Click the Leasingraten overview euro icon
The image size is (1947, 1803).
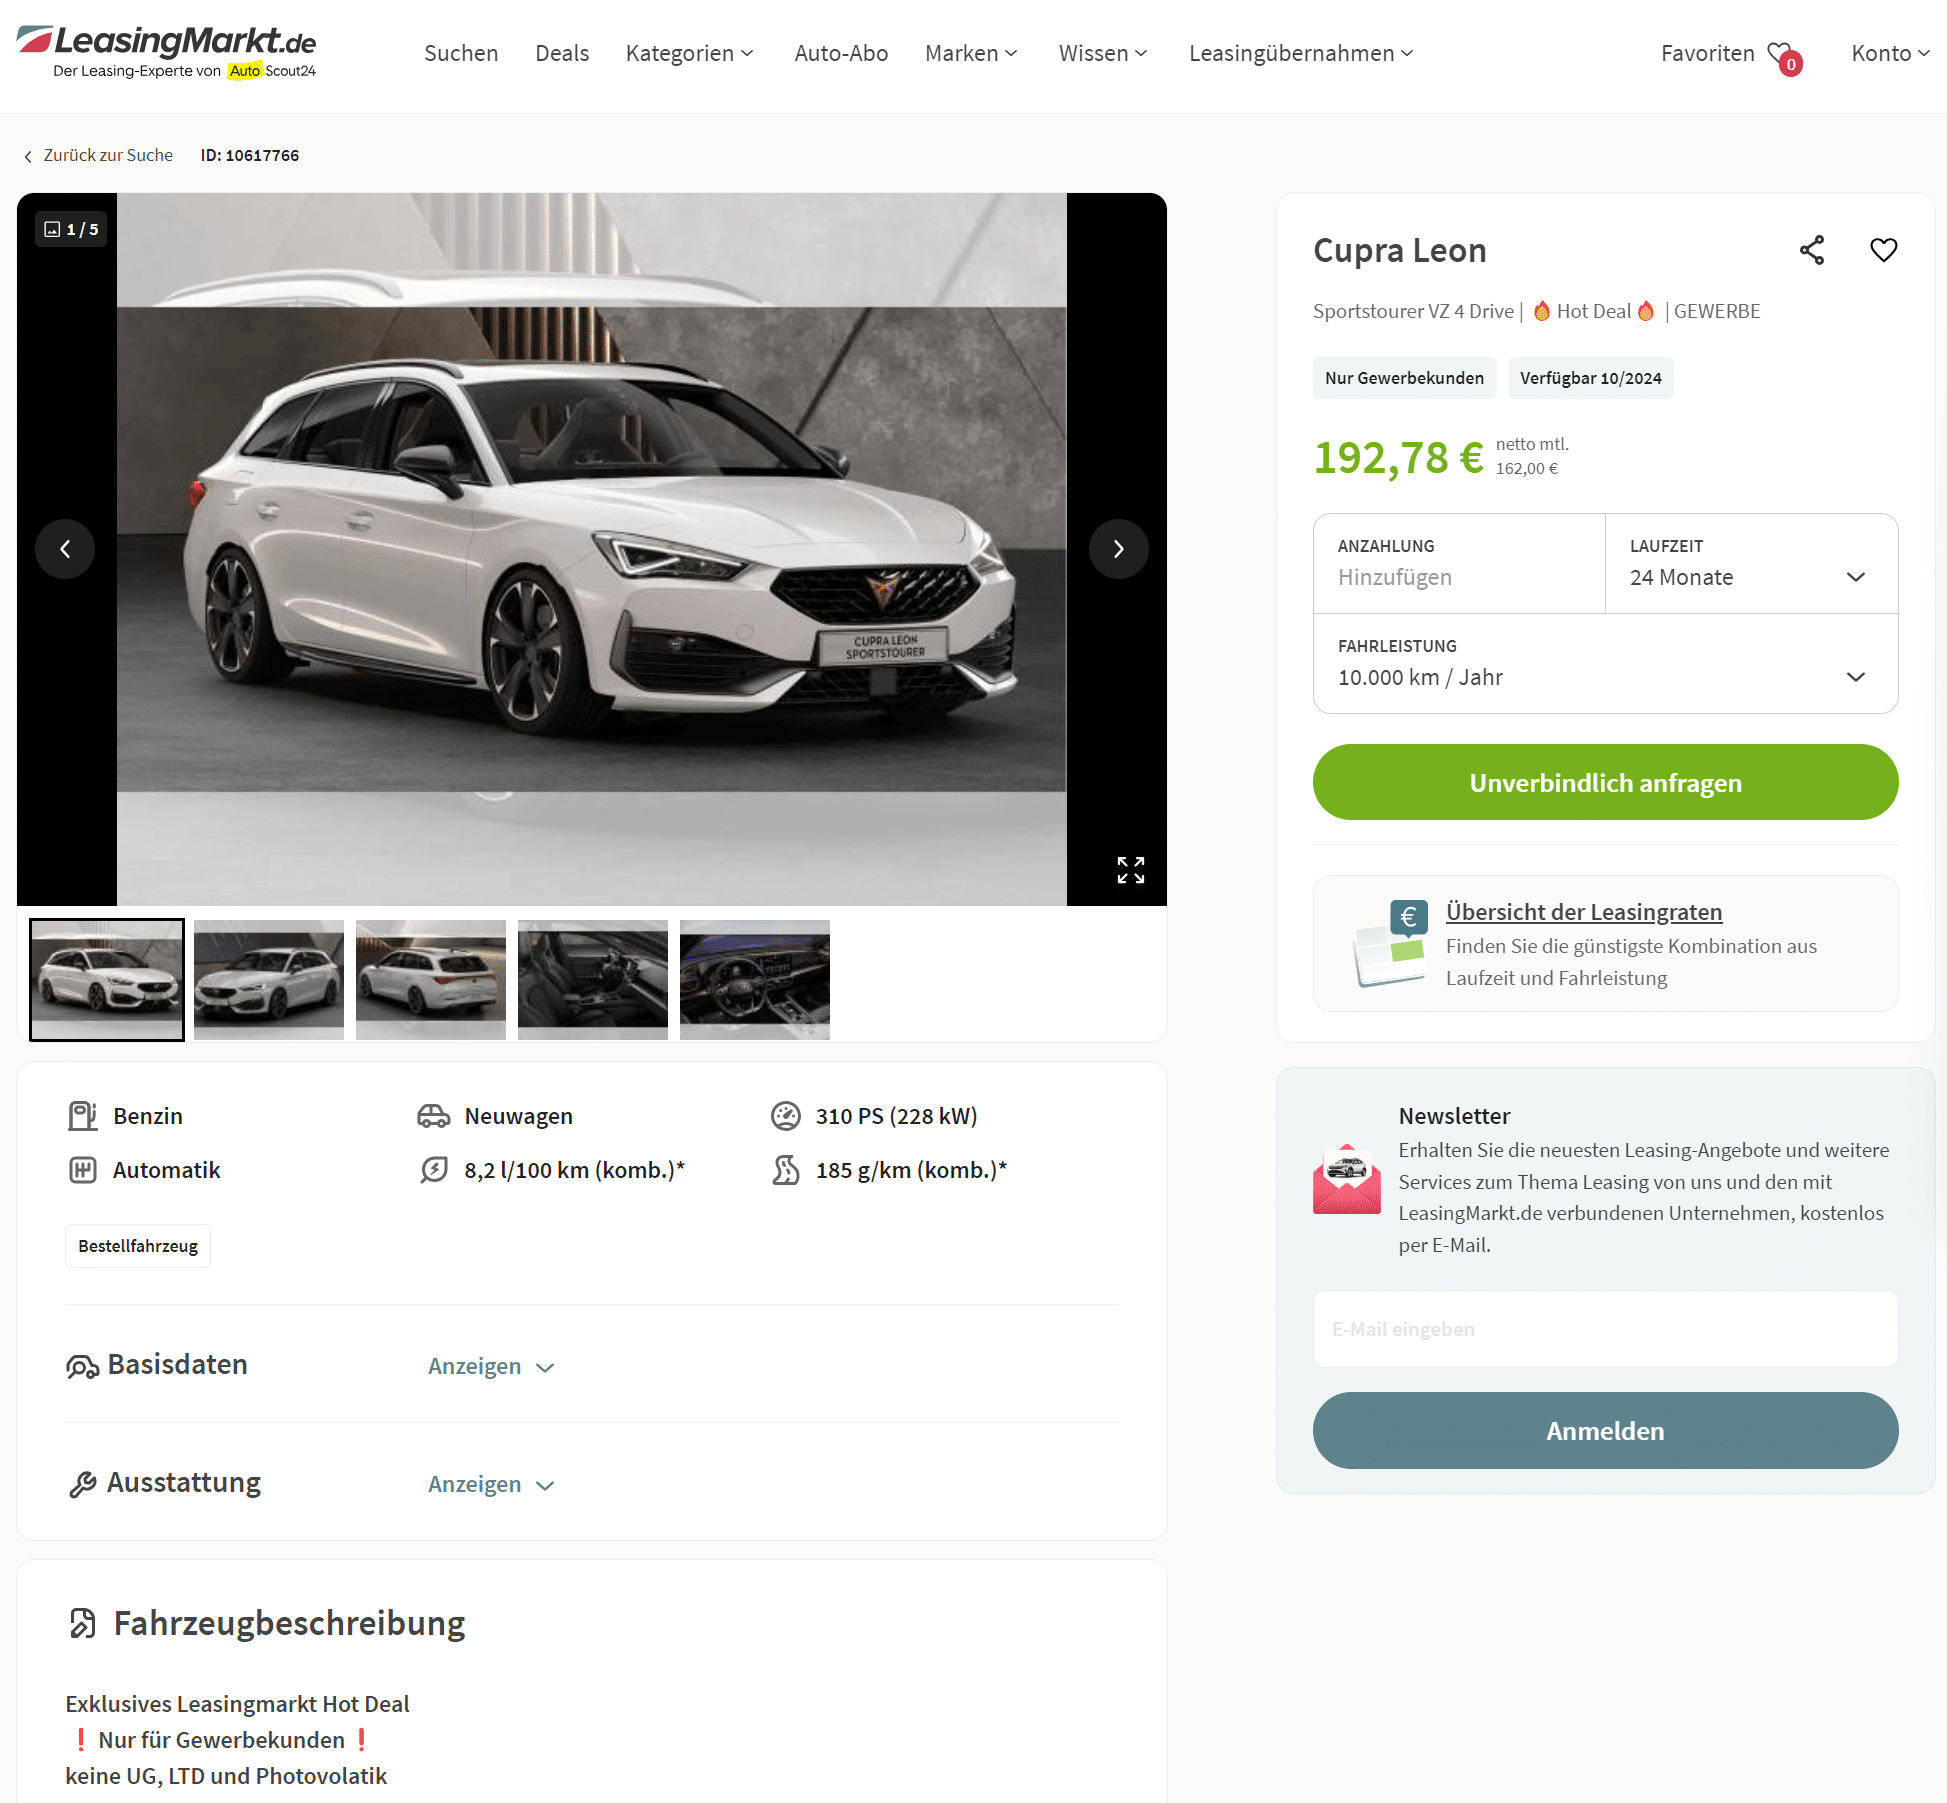1390,943
